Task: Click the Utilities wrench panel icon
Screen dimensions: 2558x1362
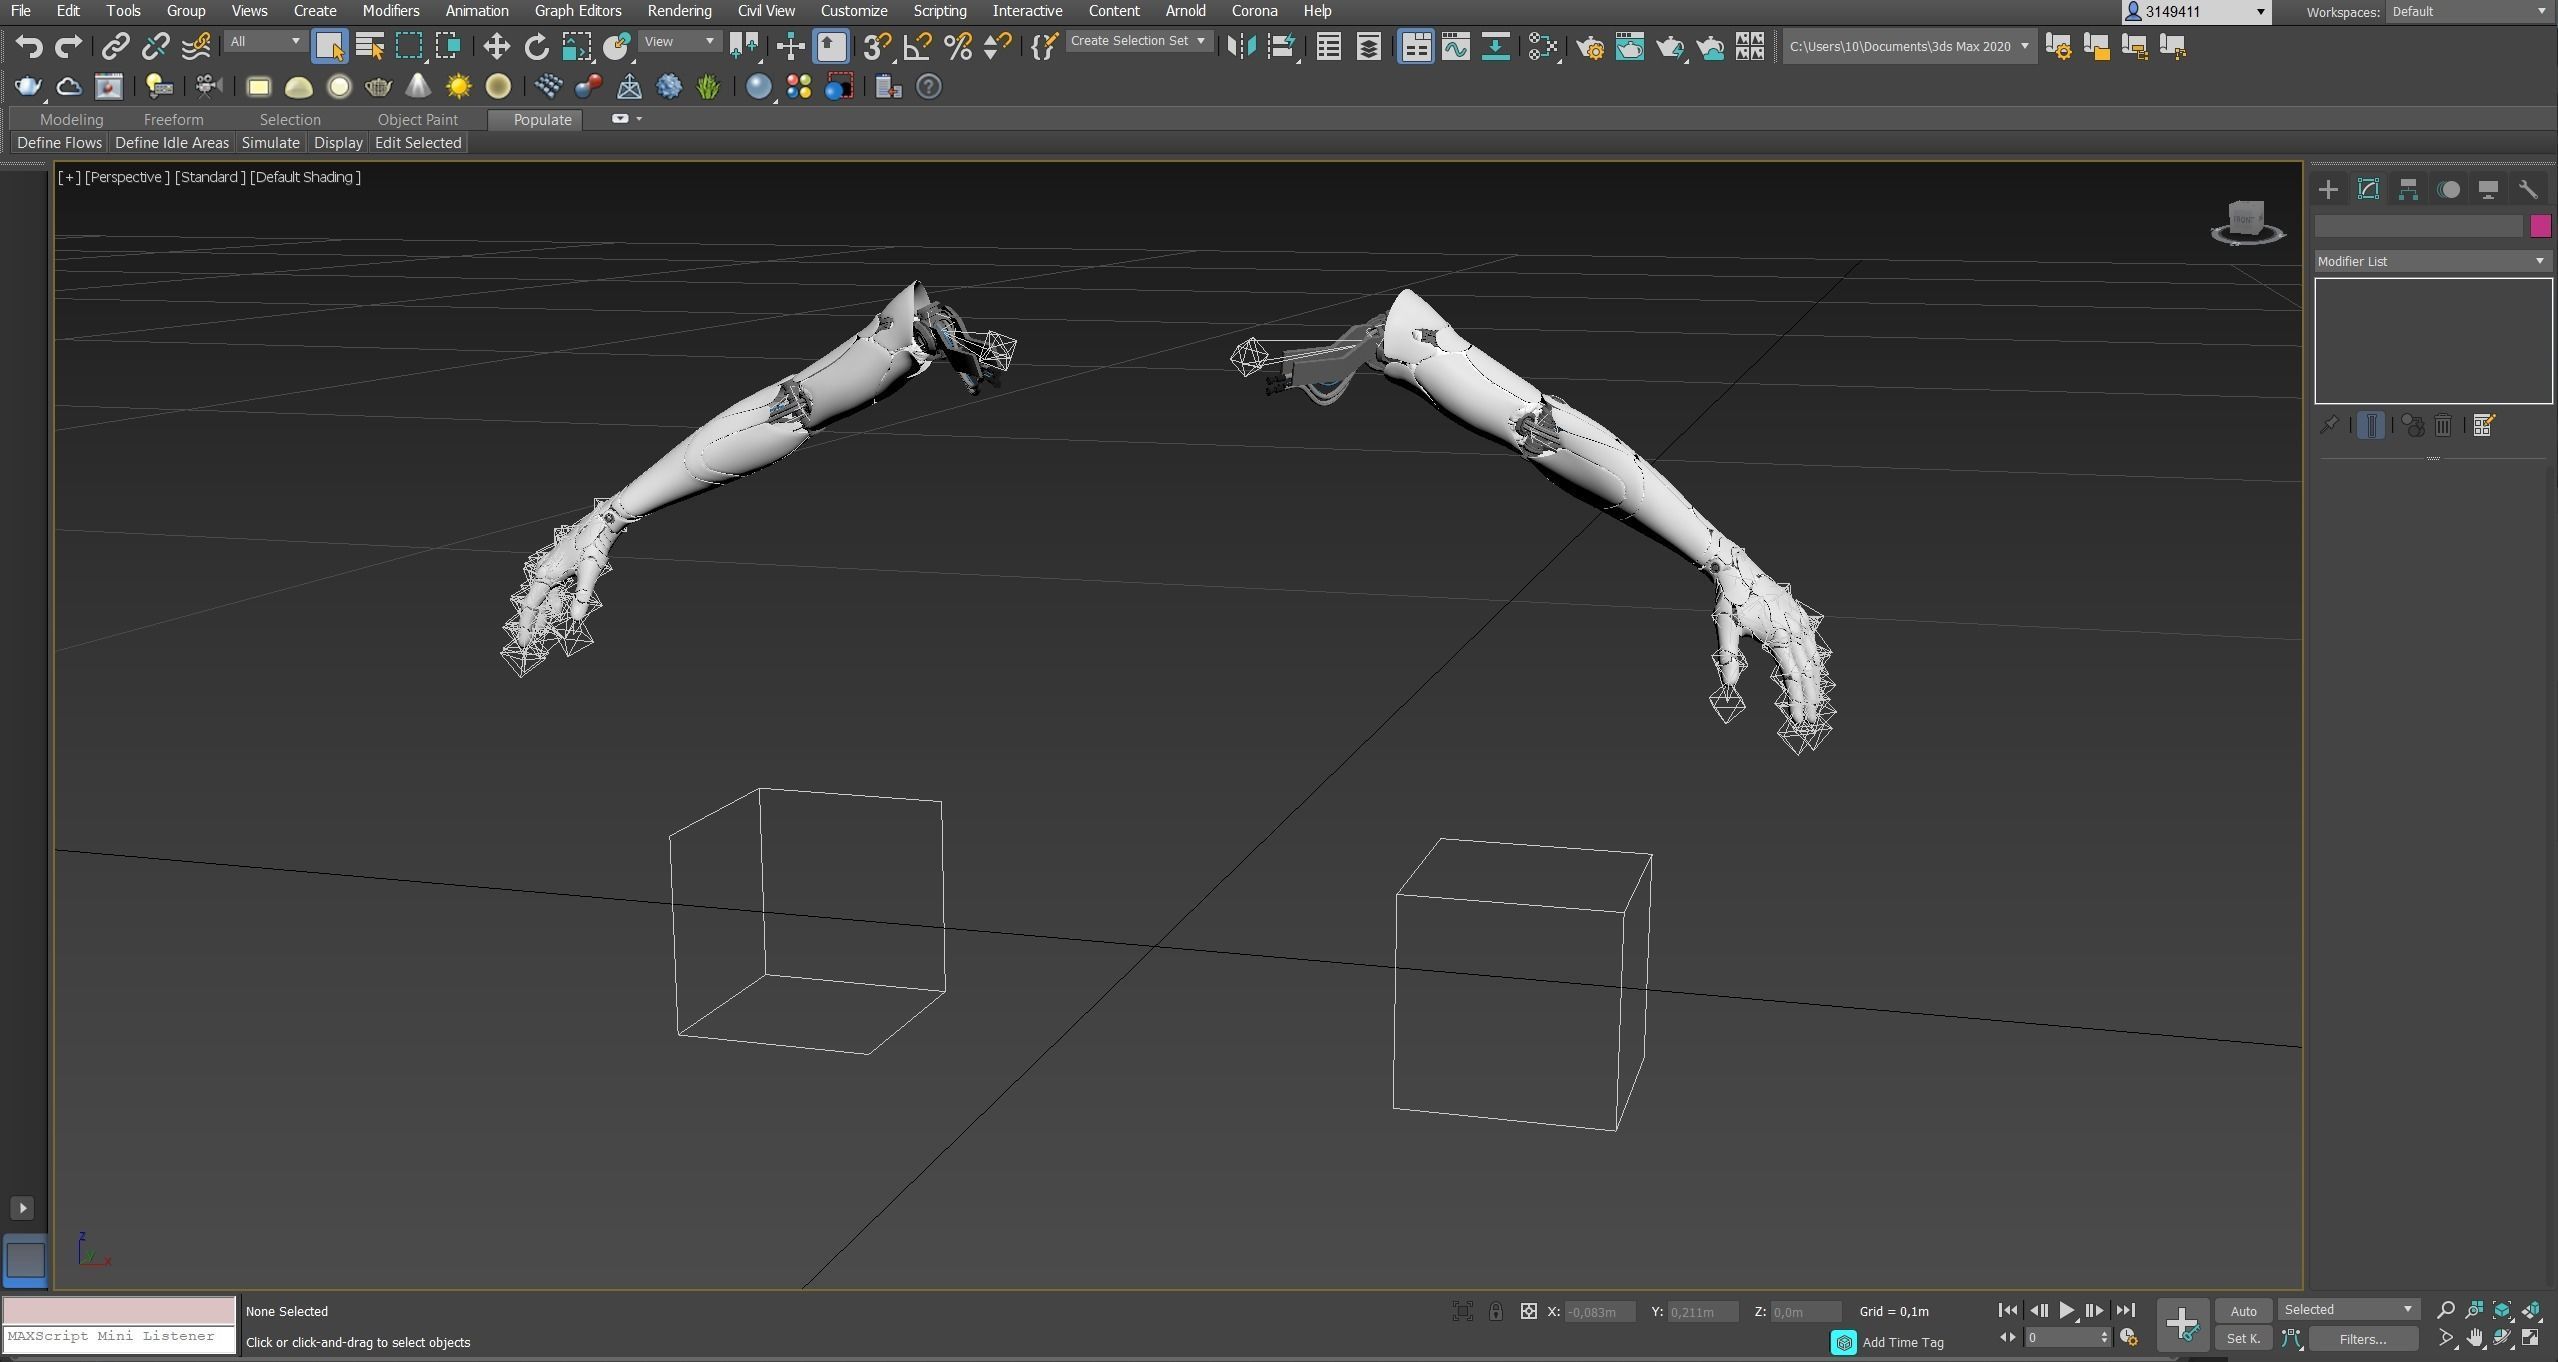Action: [2528, 190]
